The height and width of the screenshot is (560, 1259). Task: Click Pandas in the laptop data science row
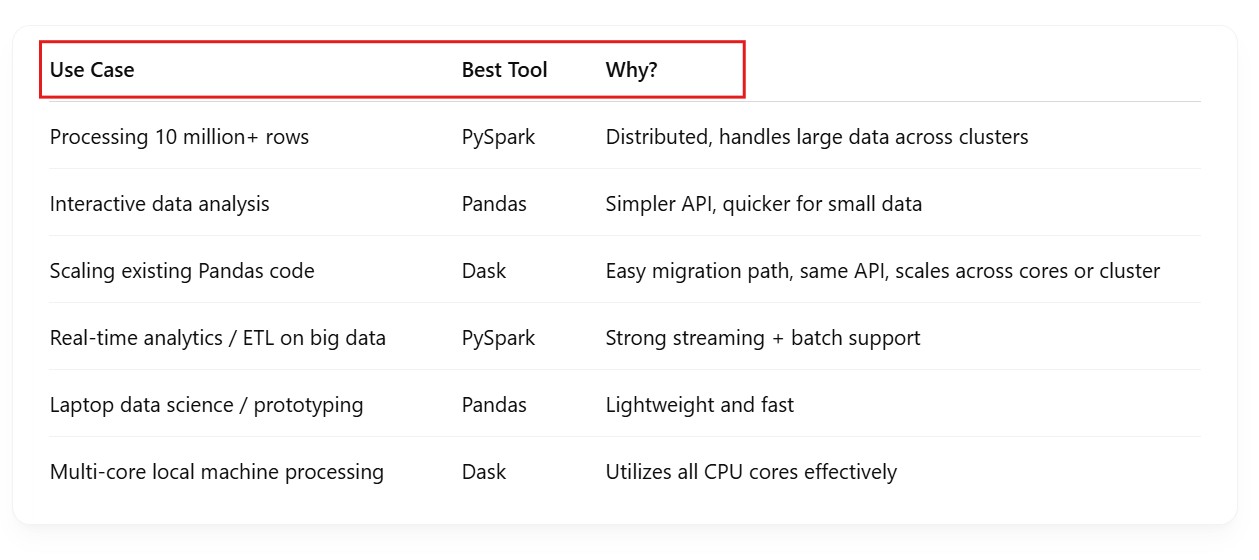[494, 405]
